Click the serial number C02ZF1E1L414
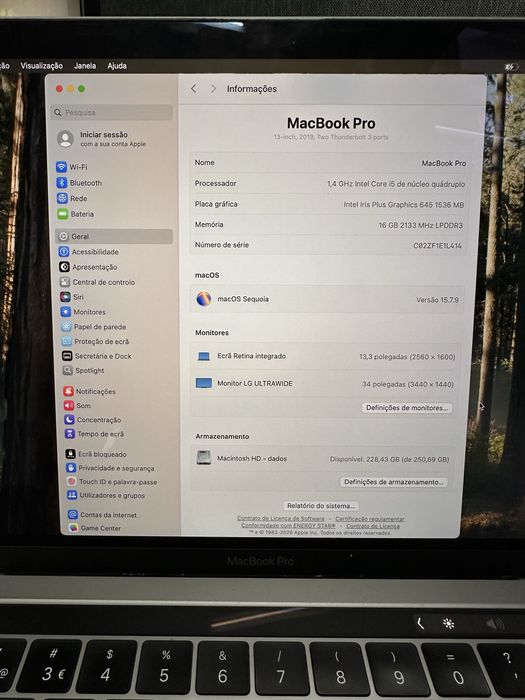The image size is (525, 700). point(438,246)
